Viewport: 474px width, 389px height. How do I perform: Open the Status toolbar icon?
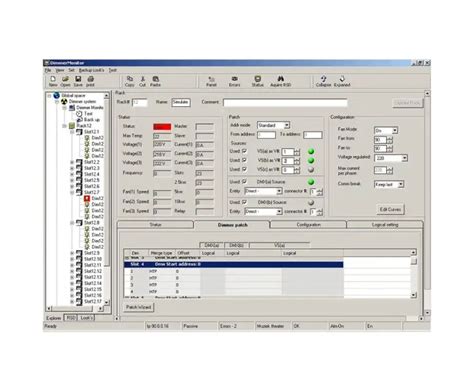coord(257,79)
